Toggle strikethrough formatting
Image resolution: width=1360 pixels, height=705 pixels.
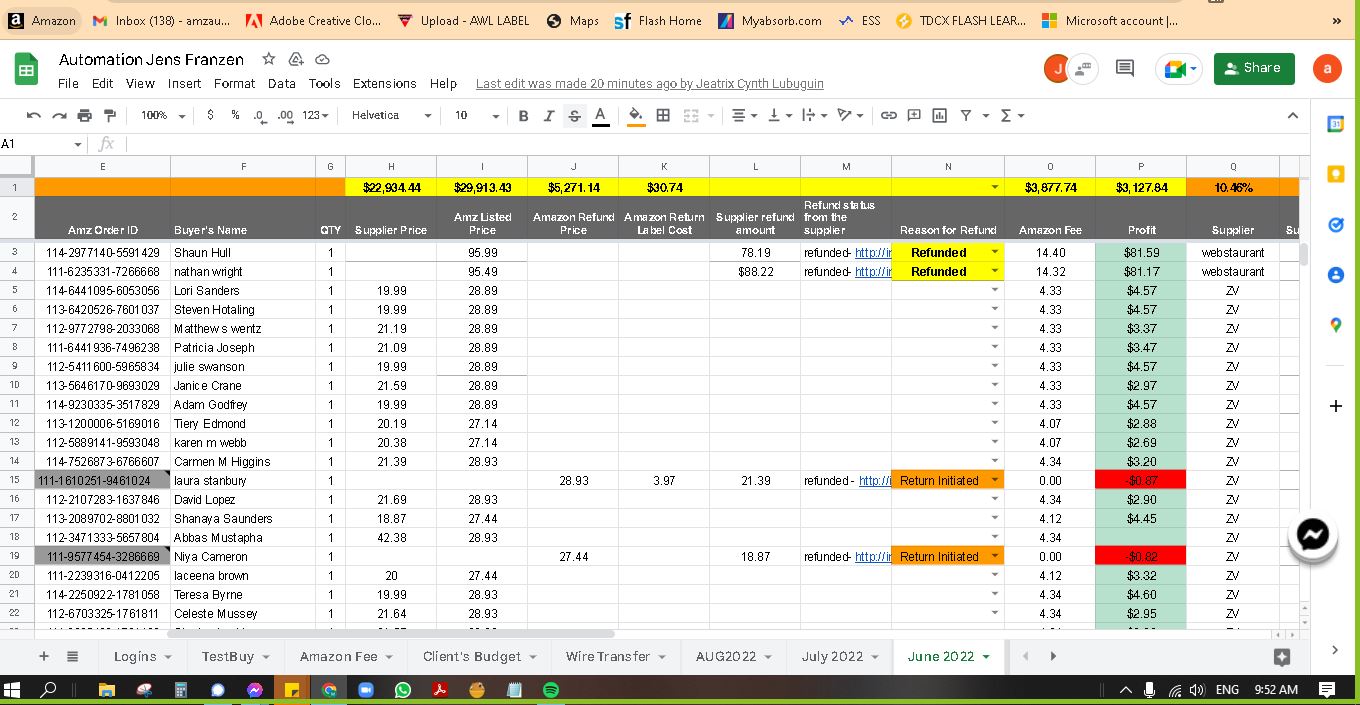[x=574, y=116]
